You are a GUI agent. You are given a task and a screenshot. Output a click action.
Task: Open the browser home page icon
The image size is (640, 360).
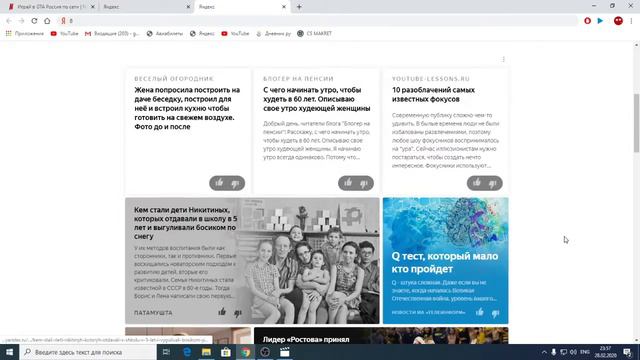(x=47, y=21)
